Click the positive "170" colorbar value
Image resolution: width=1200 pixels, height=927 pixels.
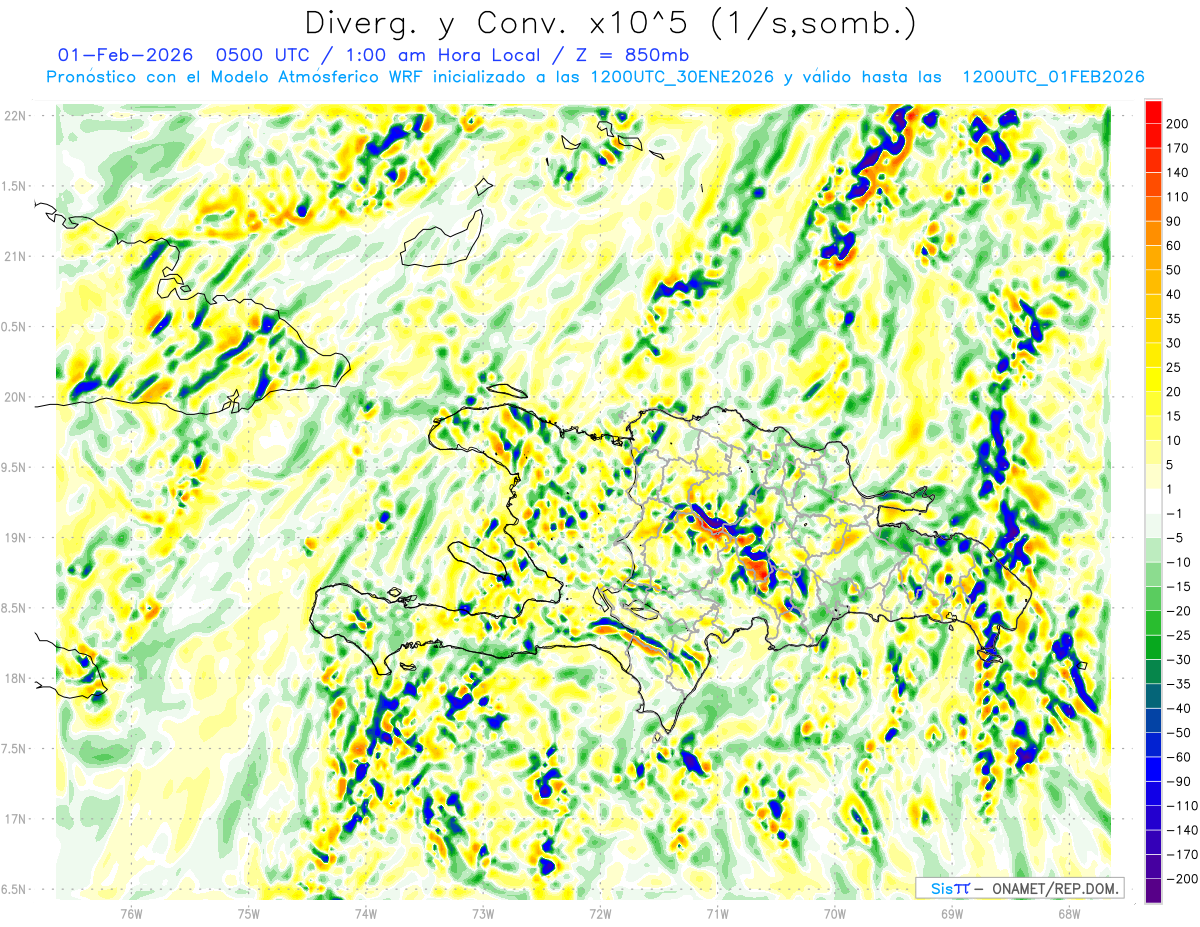tap(1179, 148)
